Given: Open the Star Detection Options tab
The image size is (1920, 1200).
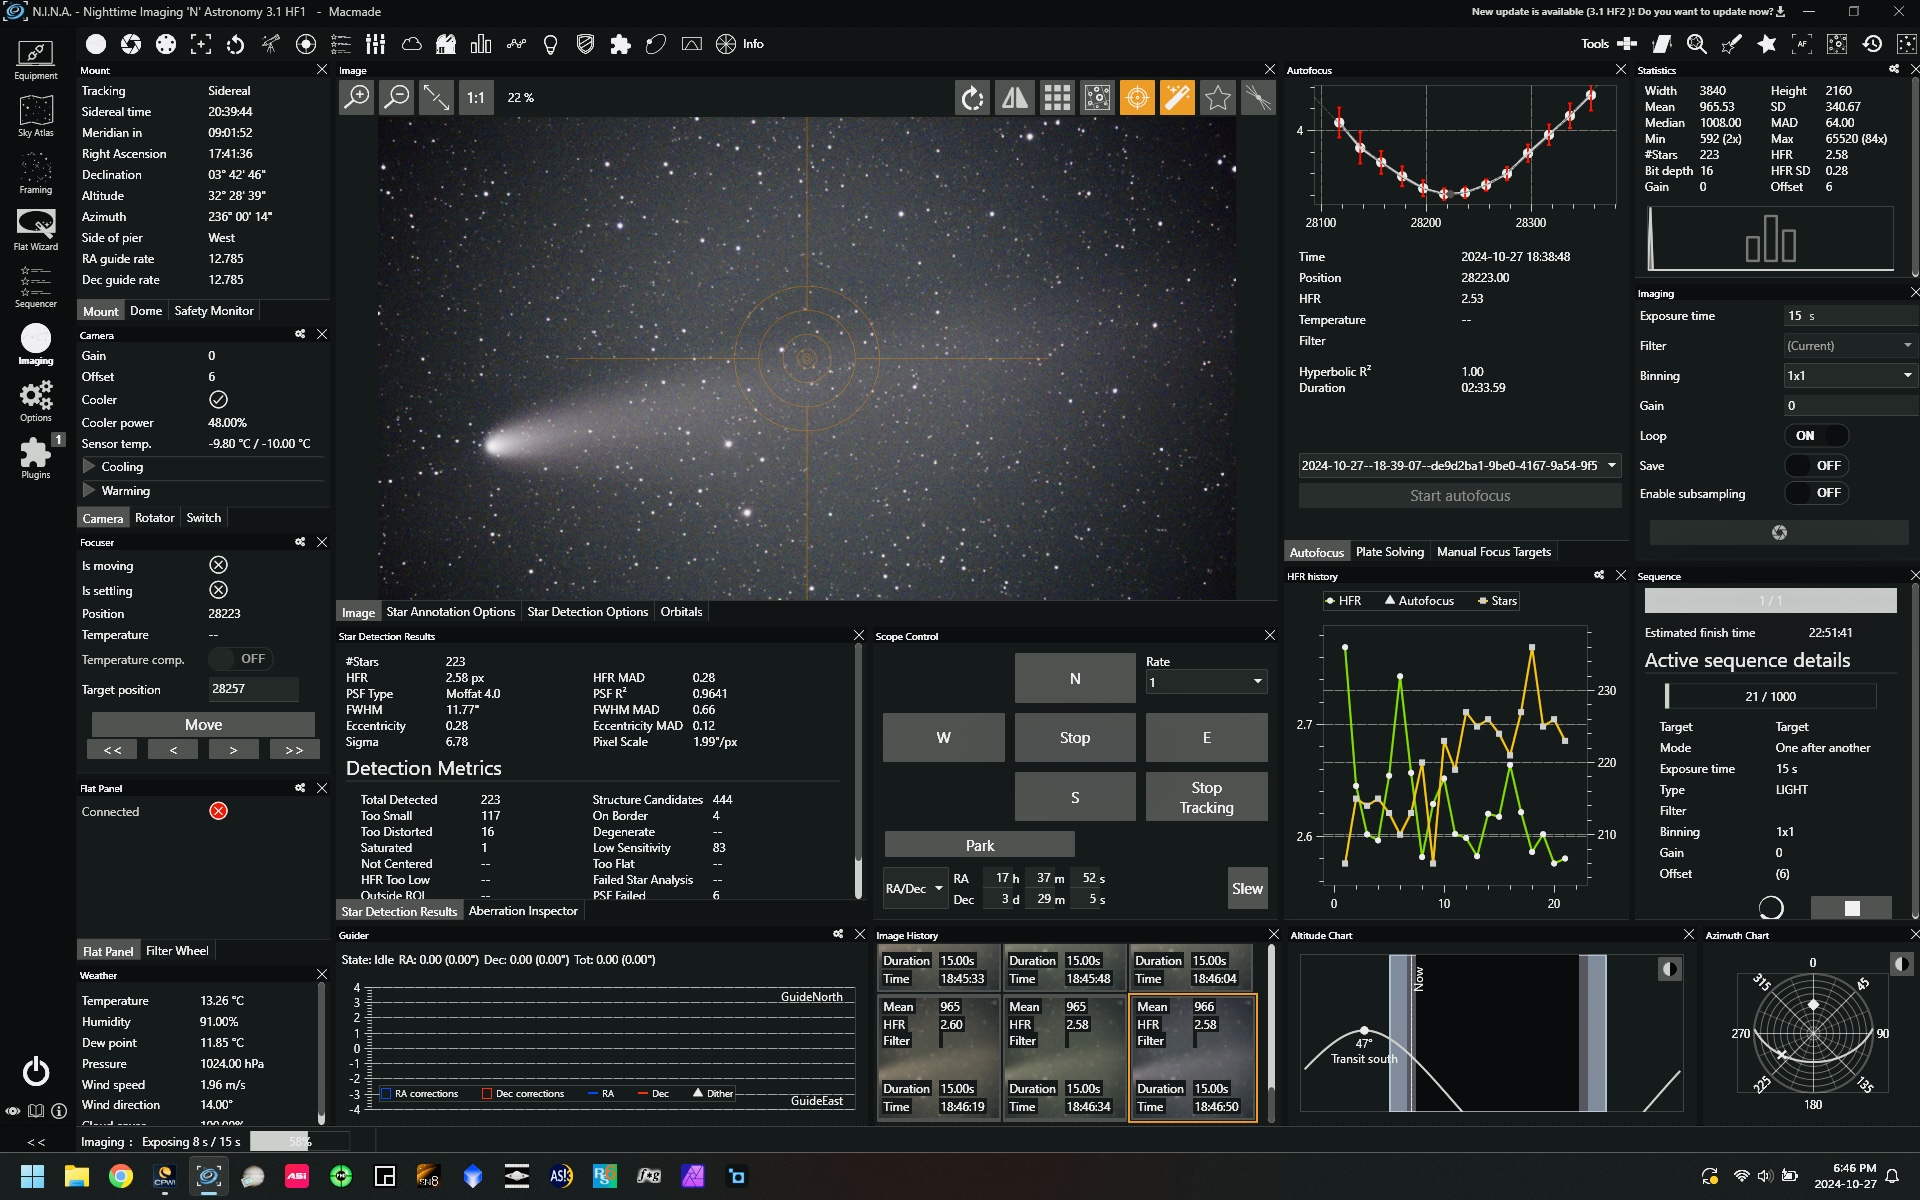Looking at the screenshot, I should click(x=587, y=612).
